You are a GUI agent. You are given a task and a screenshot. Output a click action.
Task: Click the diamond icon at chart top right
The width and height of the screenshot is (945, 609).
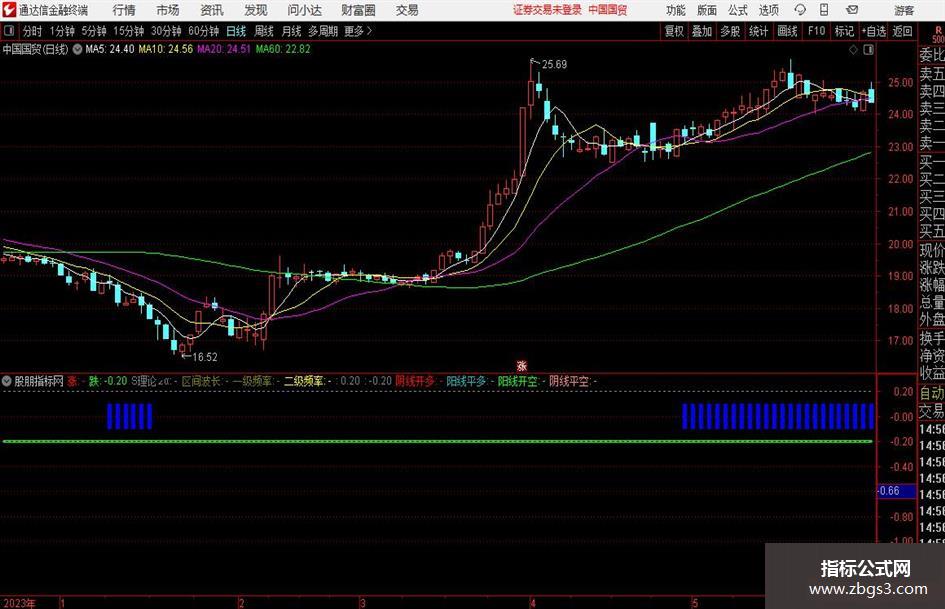coord(853,50)
